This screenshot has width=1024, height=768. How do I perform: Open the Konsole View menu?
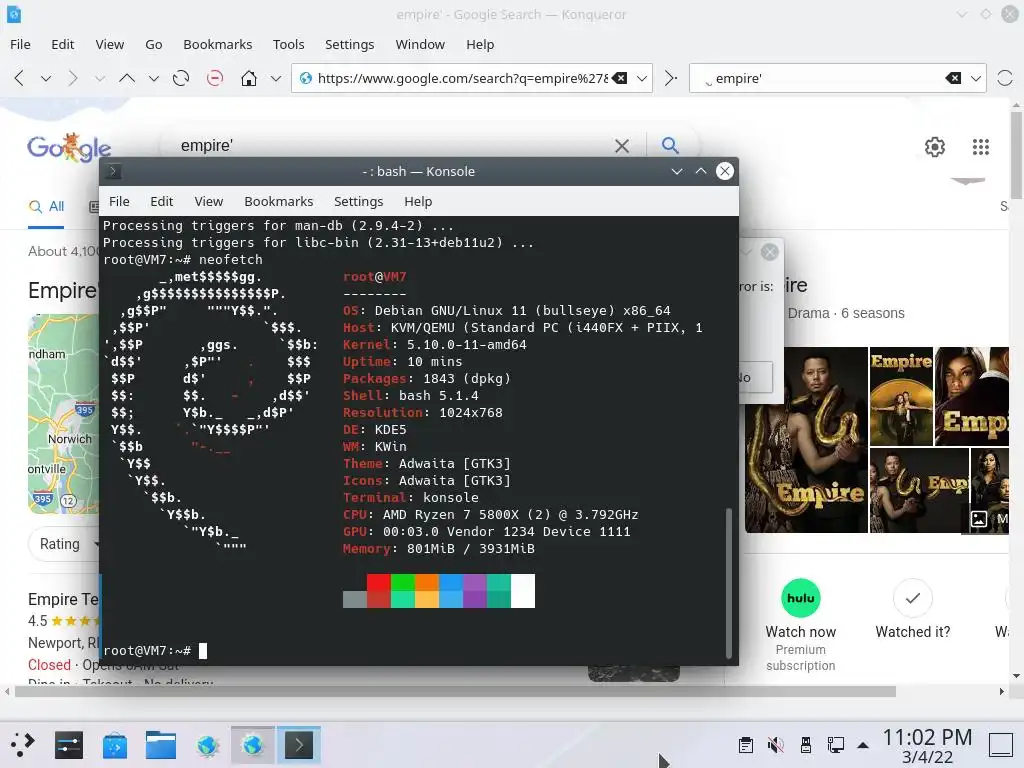pos(208,201)
